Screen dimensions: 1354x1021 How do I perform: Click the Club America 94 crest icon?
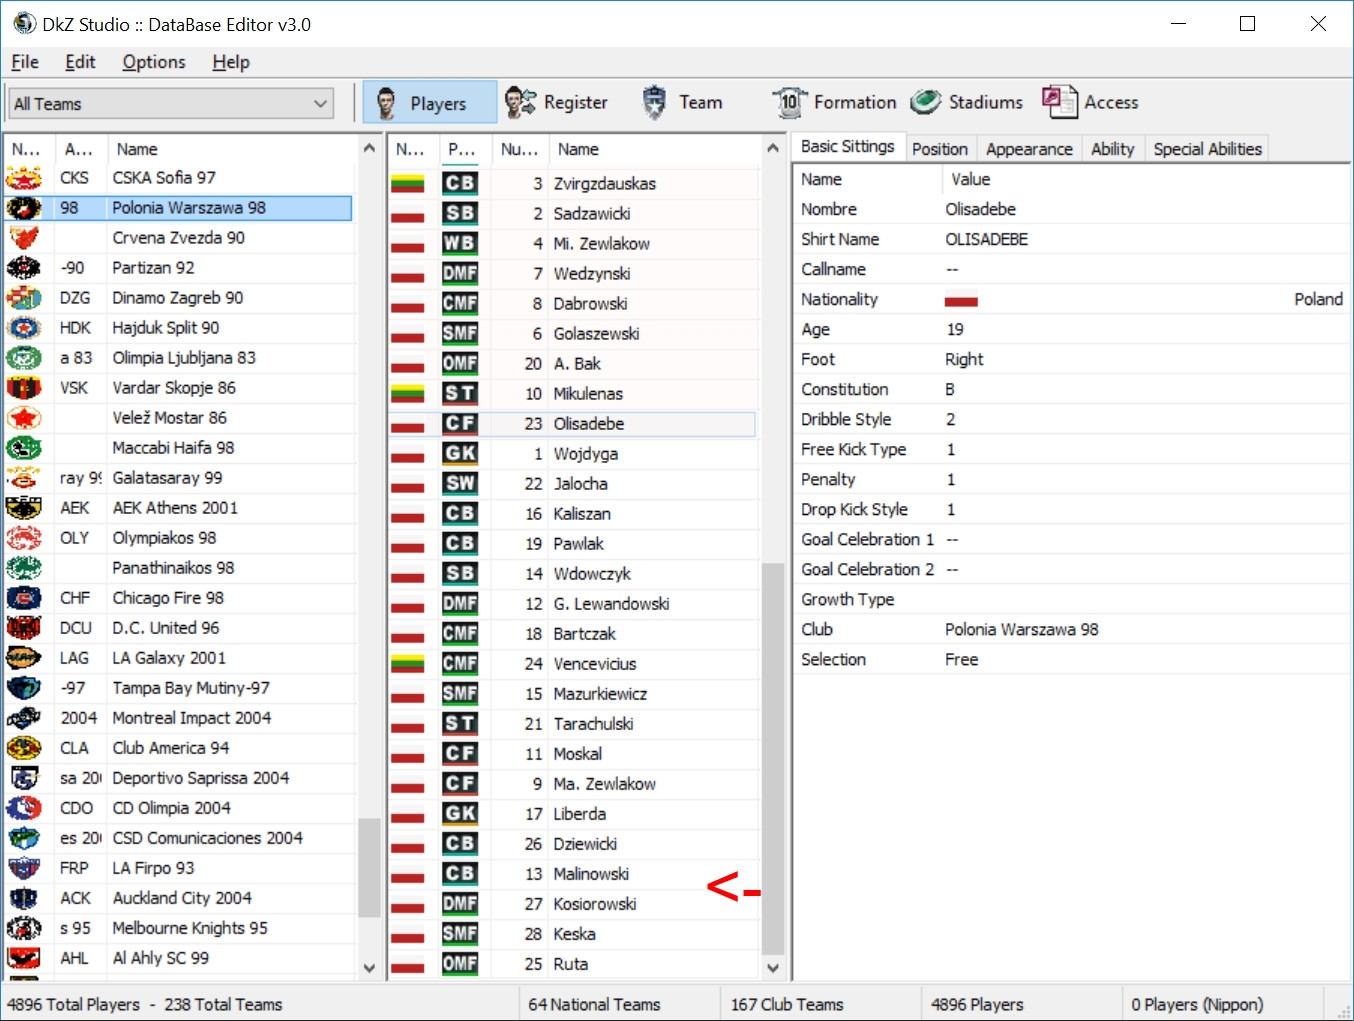click(24, 748)
